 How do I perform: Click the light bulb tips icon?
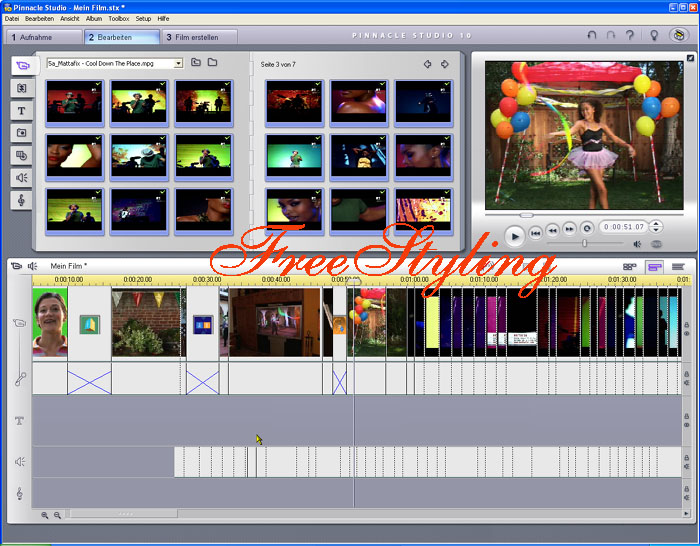coord(654,35)
